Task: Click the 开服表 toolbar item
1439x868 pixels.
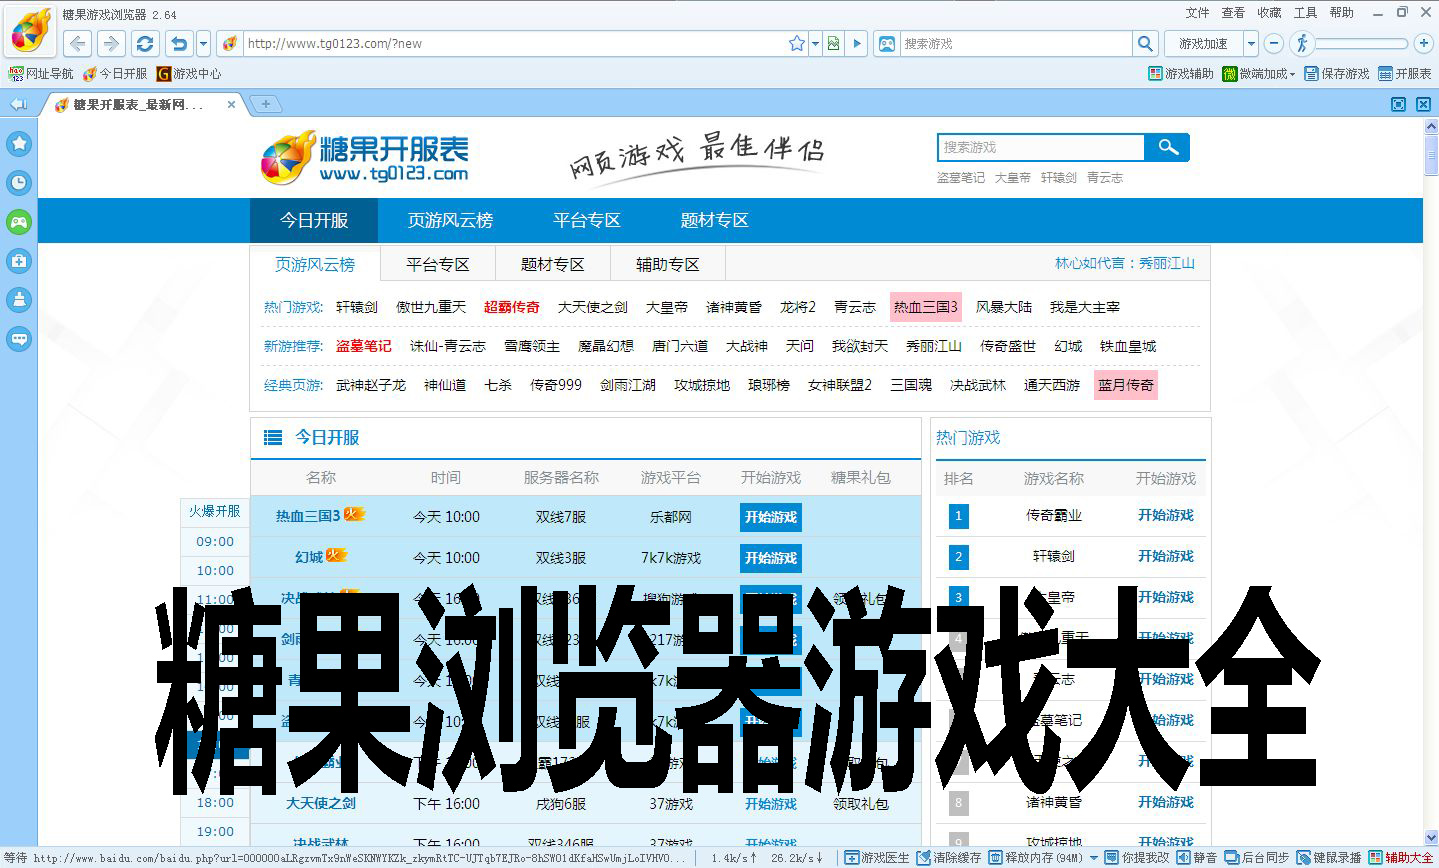Action: pyautogui.click(x=1404, y=73)
